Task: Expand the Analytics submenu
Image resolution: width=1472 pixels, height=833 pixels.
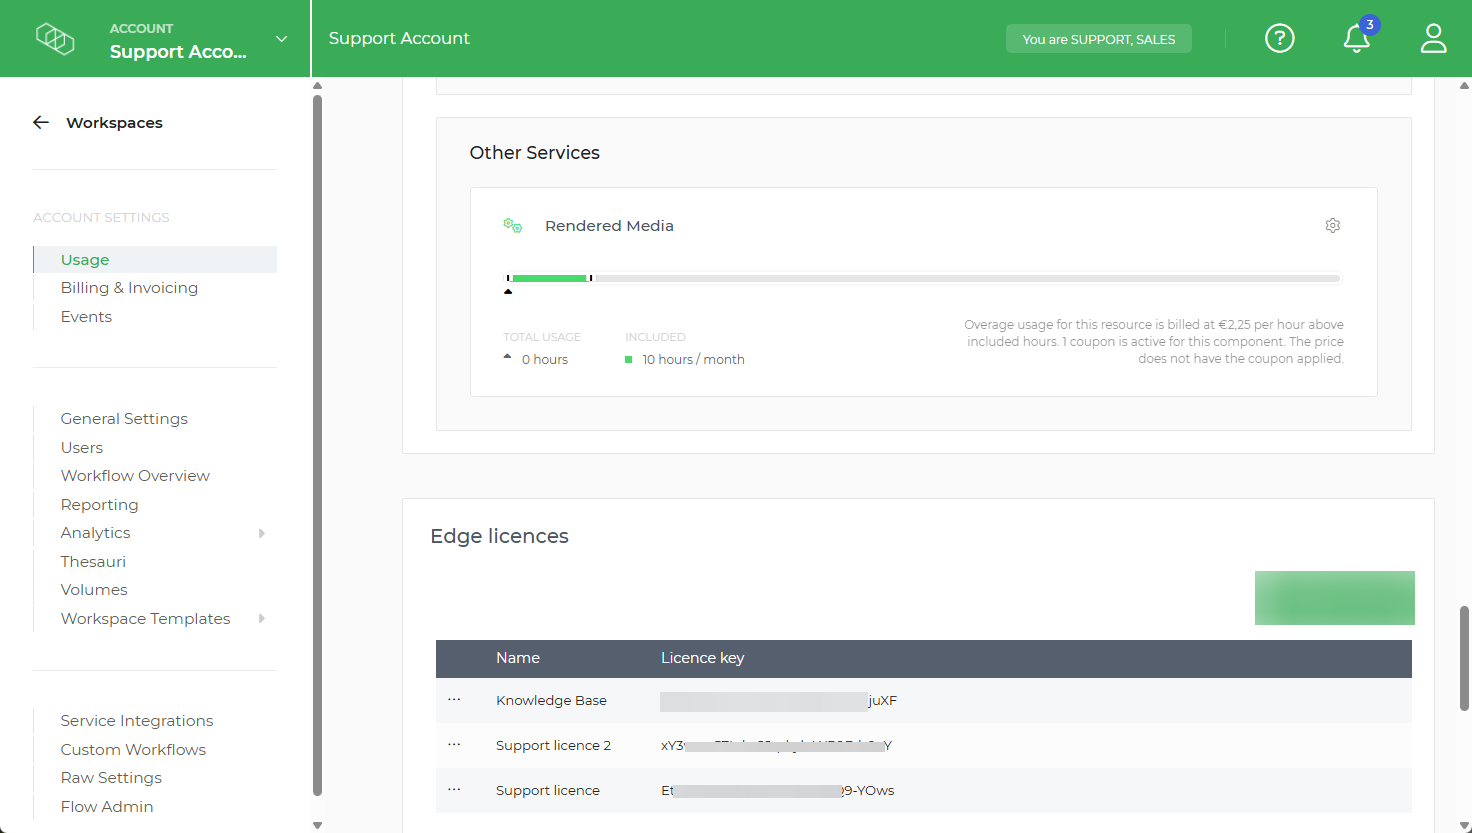Action: coord(262,533)
